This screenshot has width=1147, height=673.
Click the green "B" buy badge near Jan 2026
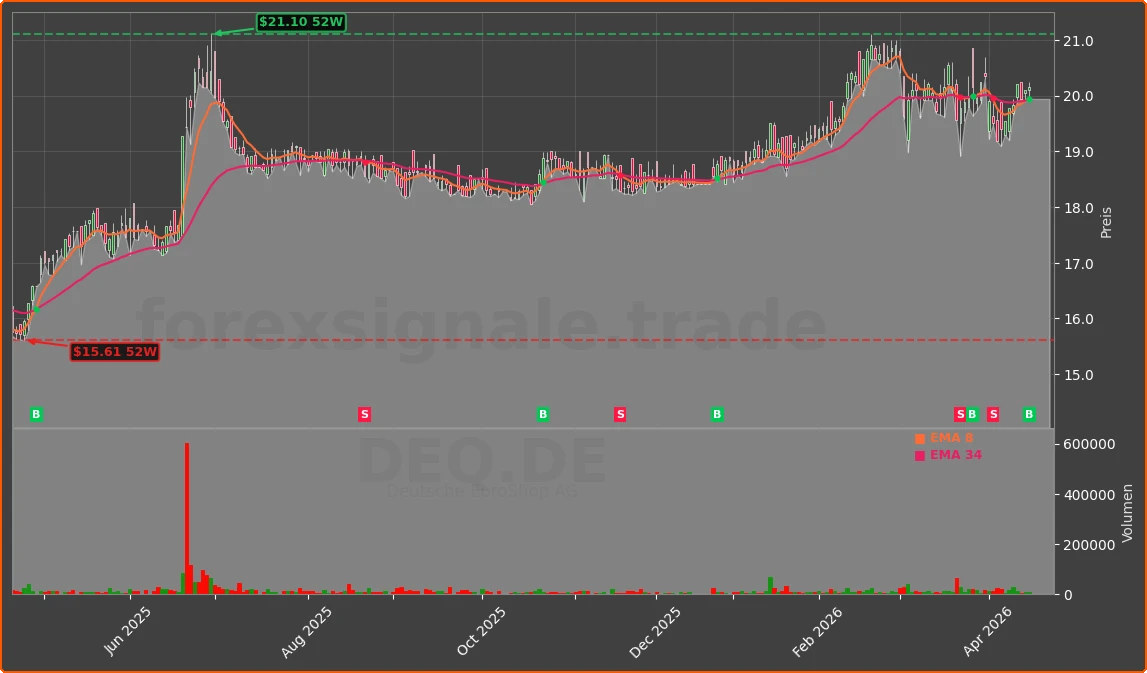[716, 413]
